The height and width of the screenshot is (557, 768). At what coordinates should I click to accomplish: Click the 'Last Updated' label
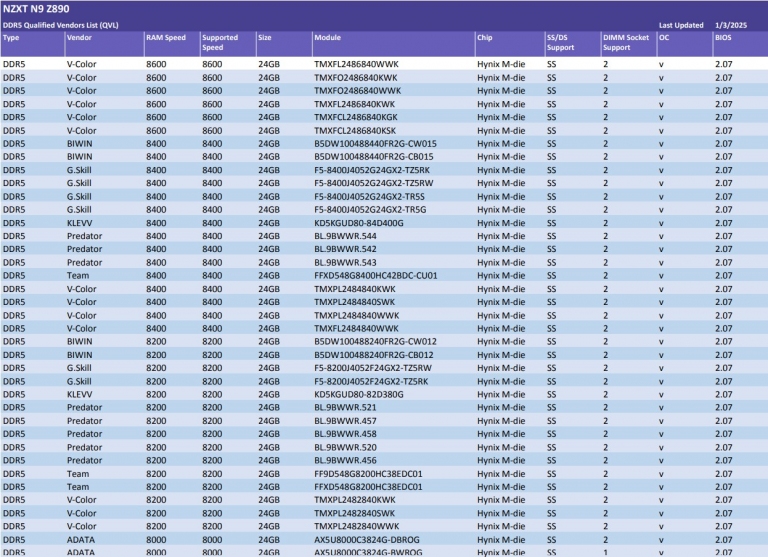(681, 25)
